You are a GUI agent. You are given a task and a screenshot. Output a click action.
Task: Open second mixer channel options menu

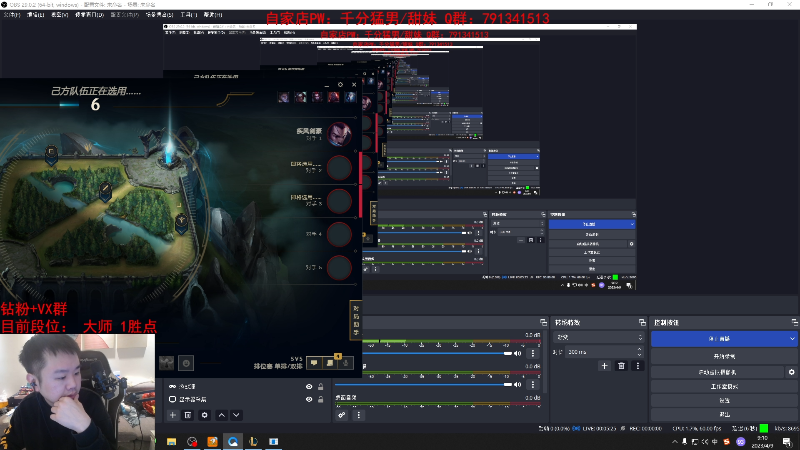[533, 385]
